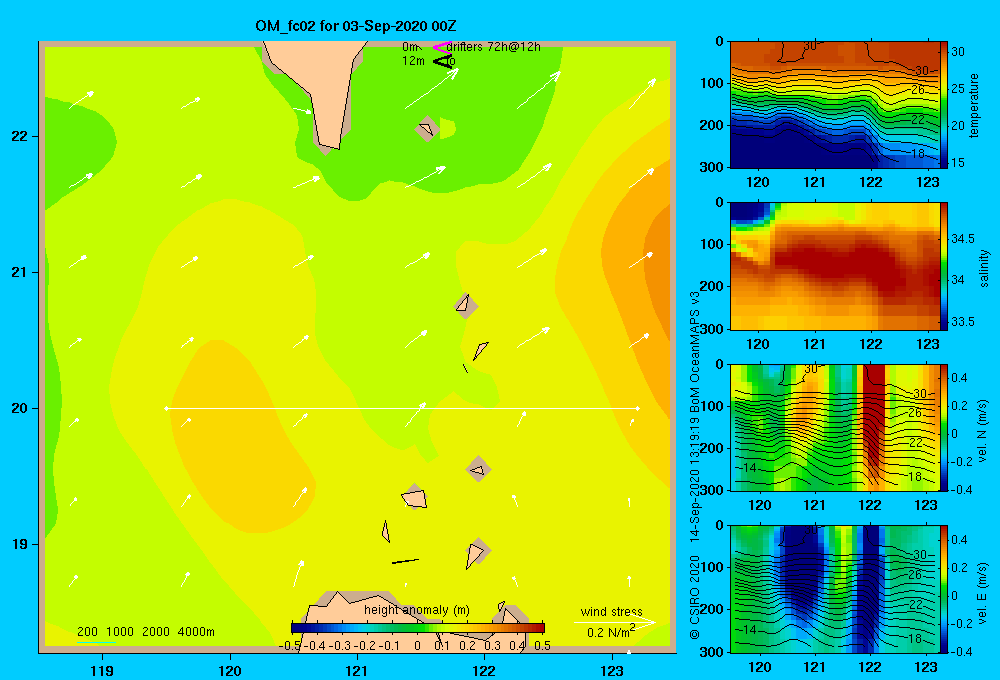Image resolution: width=1000 pixels, height=680 pixels.
Task: Click the title 'OM_fc02 for 03-Sep-2020 00Z'
Action: (x=356, y=26)
